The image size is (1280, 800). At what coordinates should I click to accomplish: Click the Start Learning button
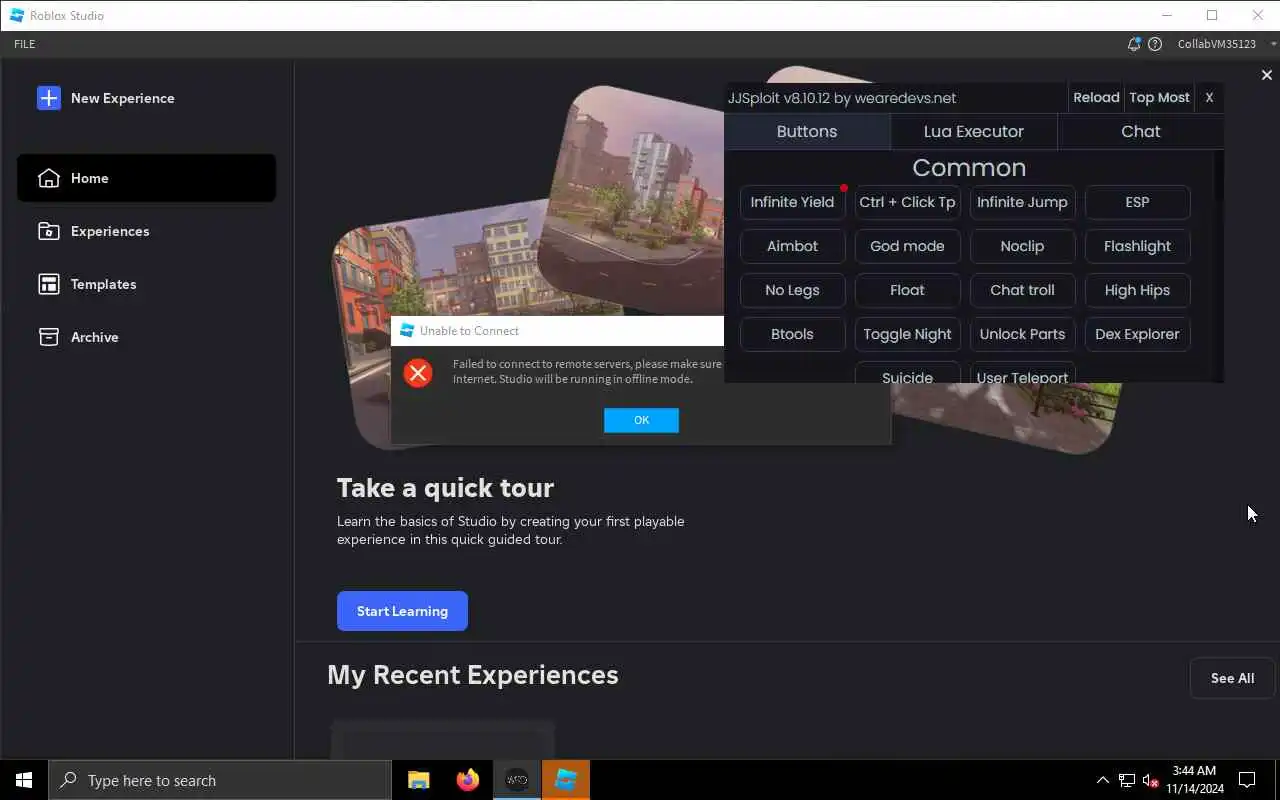[x=402, y=611]
